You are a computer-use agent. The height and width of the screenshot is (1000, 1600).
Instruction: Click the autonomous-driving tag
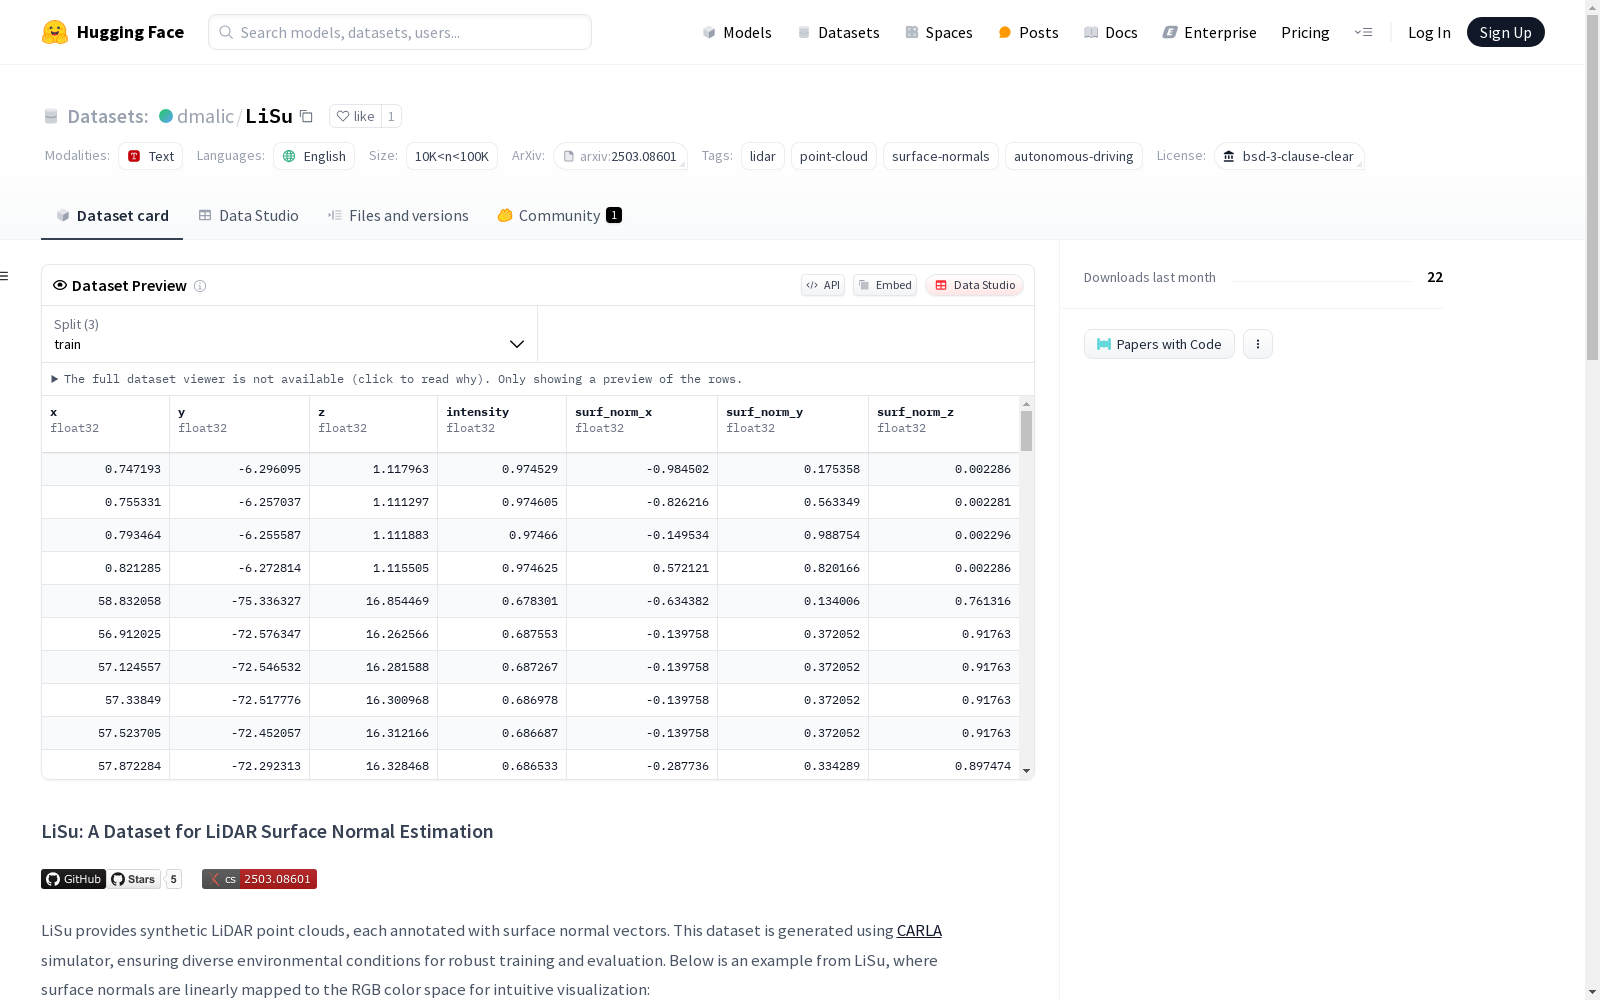coord(1074,156)
